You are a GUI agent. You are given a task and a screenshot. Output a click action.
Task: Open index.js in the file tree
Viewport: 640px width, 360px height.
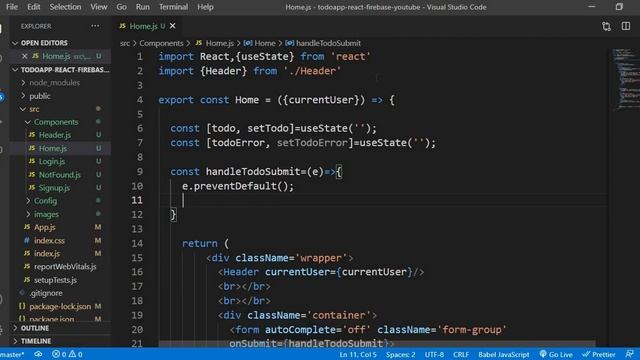(x=47, y=253)
